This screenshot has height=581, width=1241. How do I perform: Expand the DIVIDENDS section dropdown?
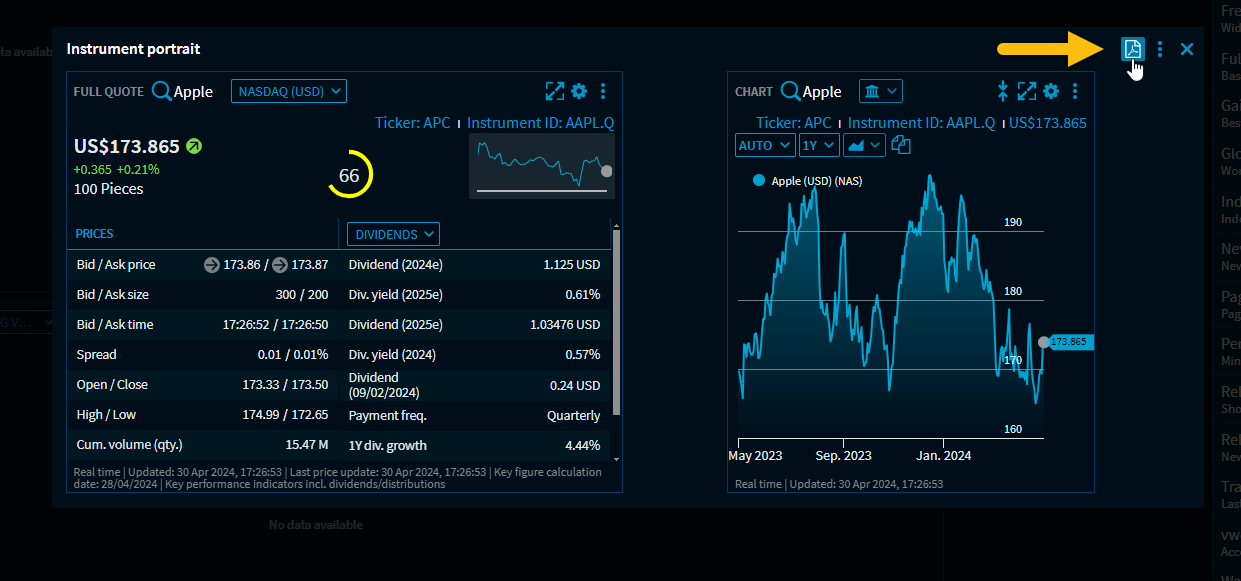pyautogui.click(x=393, y=234)
